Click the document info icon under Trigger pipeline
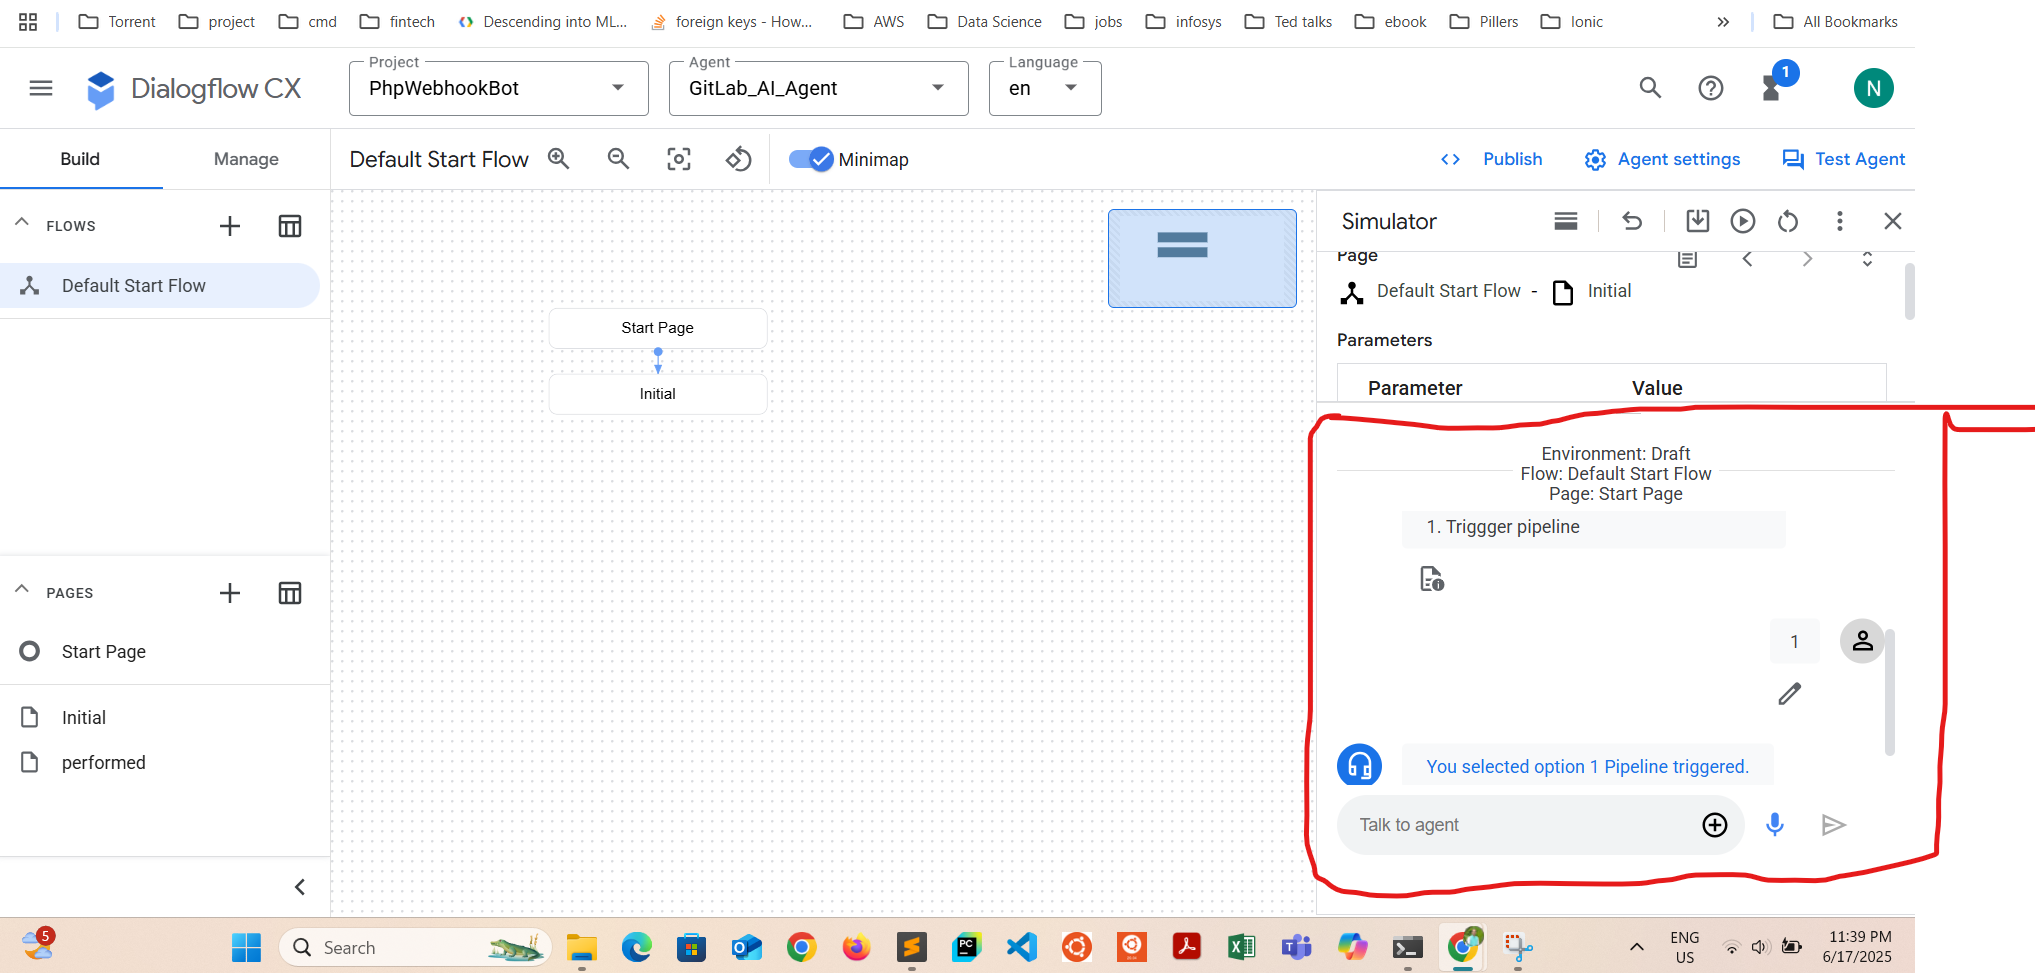This screenshot has height=973, width=2035. tap(1432, 579)
